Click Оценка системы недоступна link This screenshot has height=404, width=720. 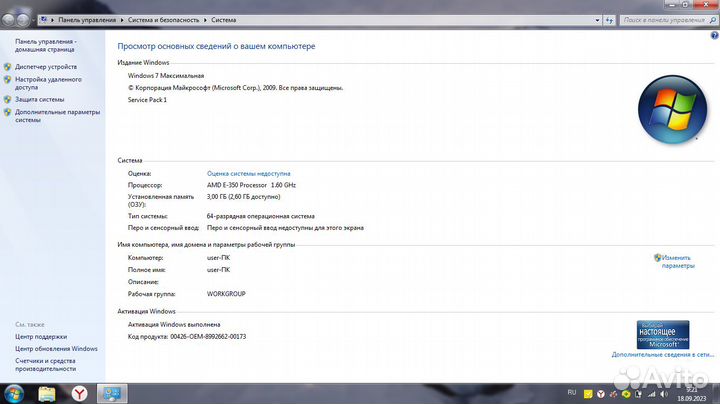pyautogui.click(x=248, y=174)
